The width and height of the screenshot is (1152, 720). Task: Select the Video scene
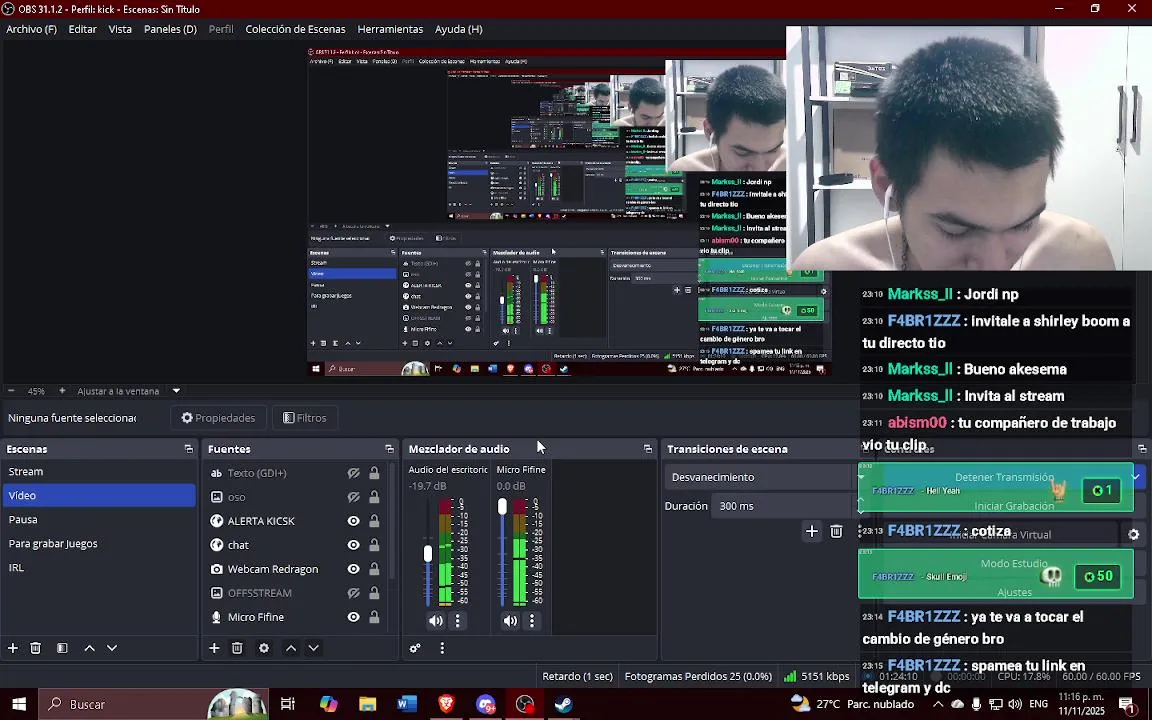pyautogui.click(x=99, y=496)
